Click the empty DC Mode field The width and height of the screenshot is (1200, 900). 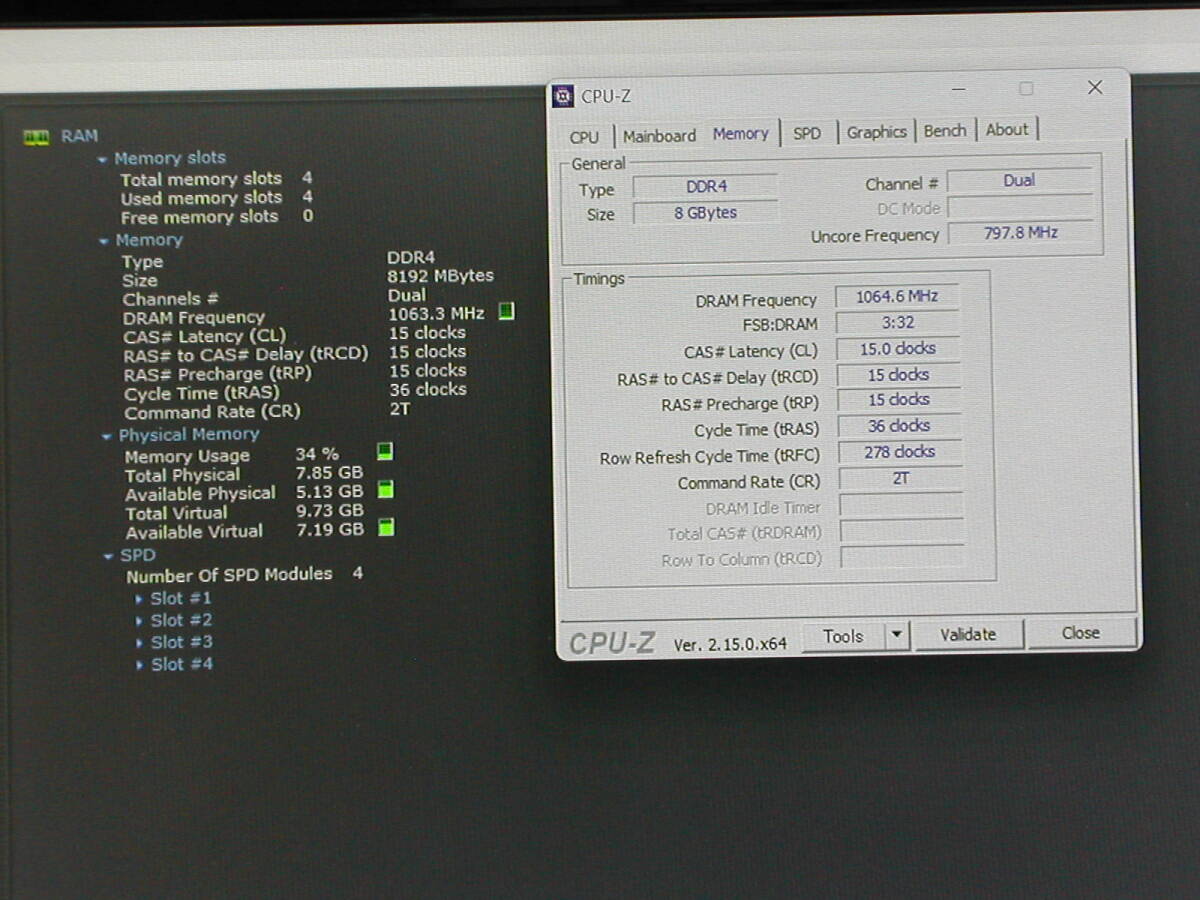tap(1020, 208)
